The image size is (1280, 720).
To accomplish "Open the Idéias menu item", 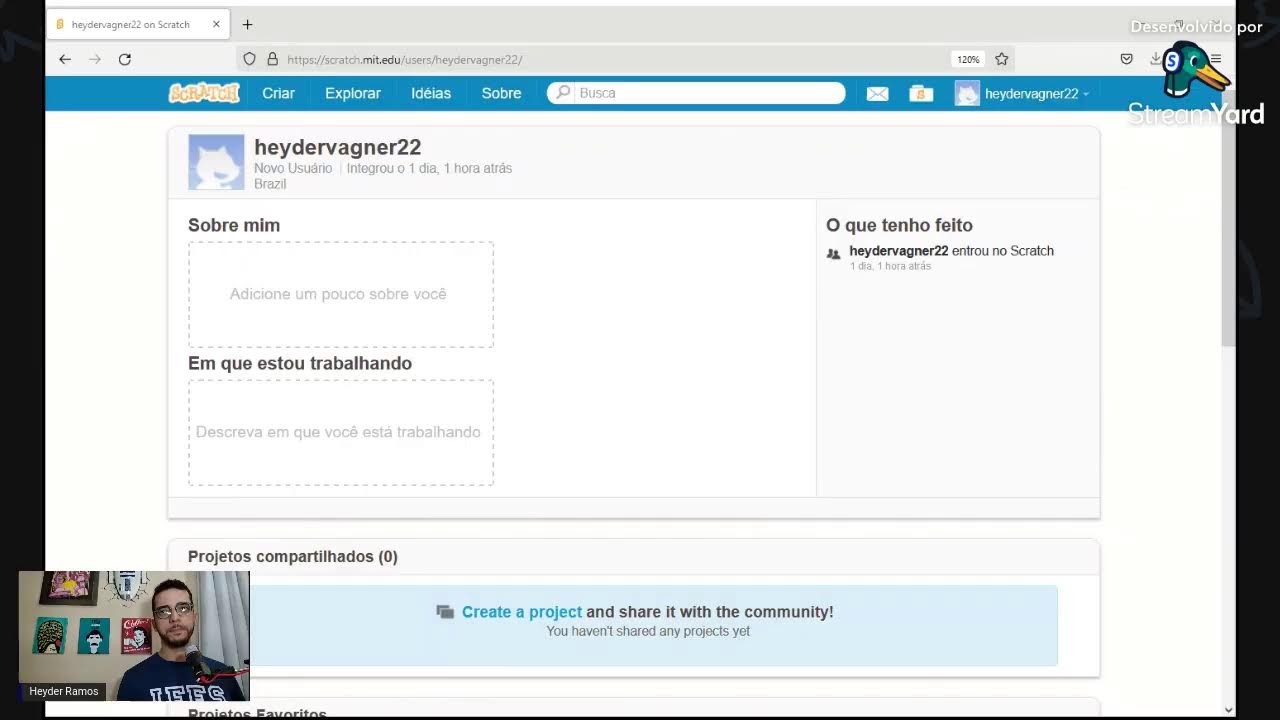I will tap(431, 93).
